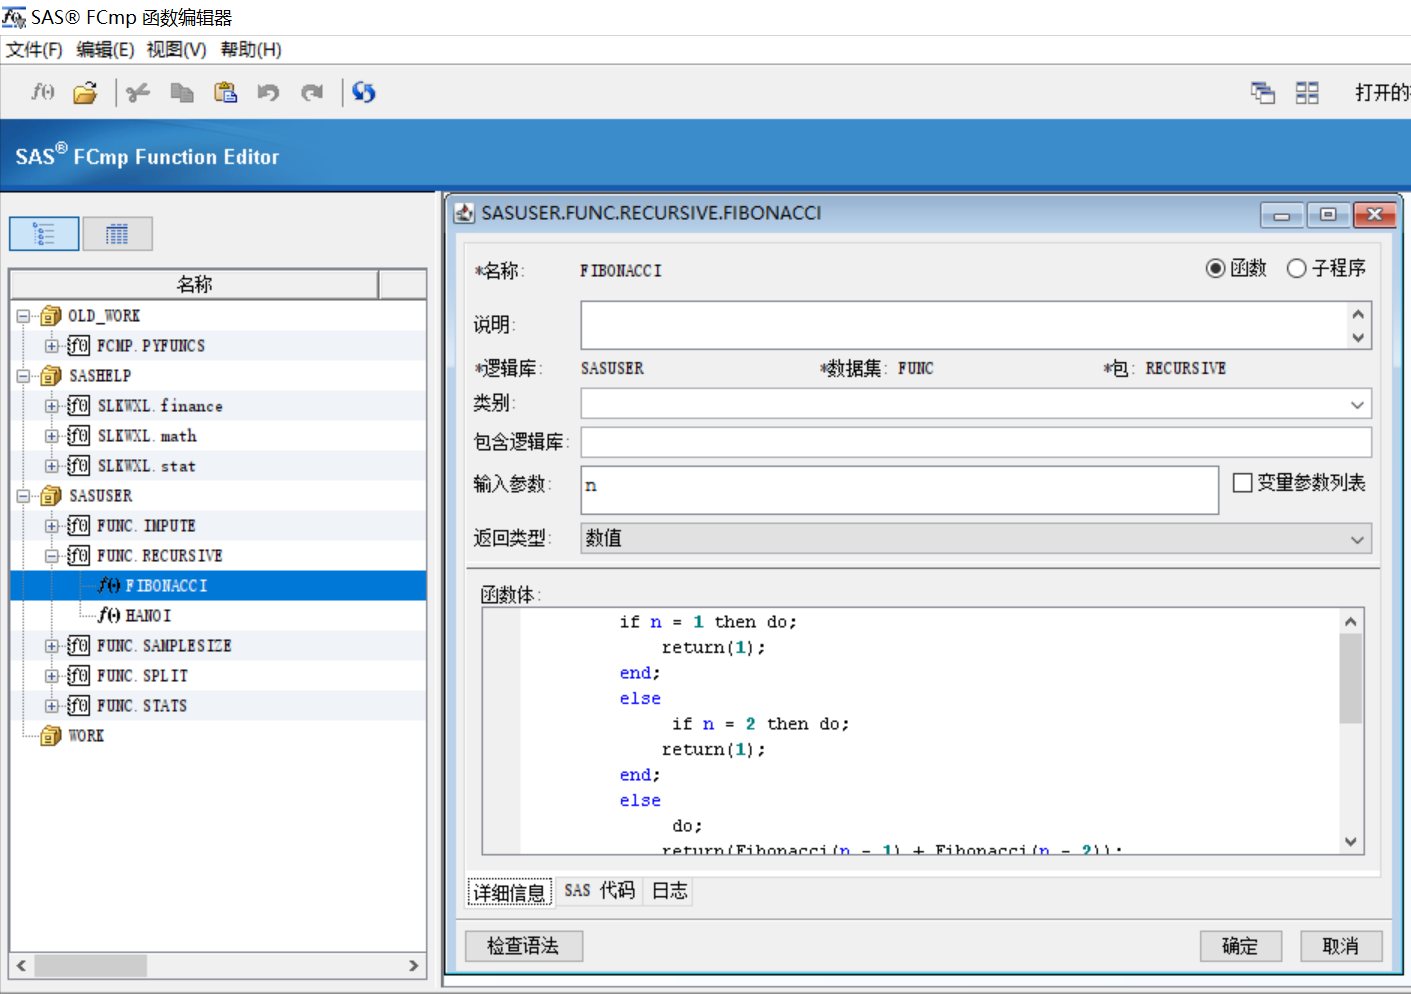
Task: Click the HANOI function icon
Action: (109, 616)
